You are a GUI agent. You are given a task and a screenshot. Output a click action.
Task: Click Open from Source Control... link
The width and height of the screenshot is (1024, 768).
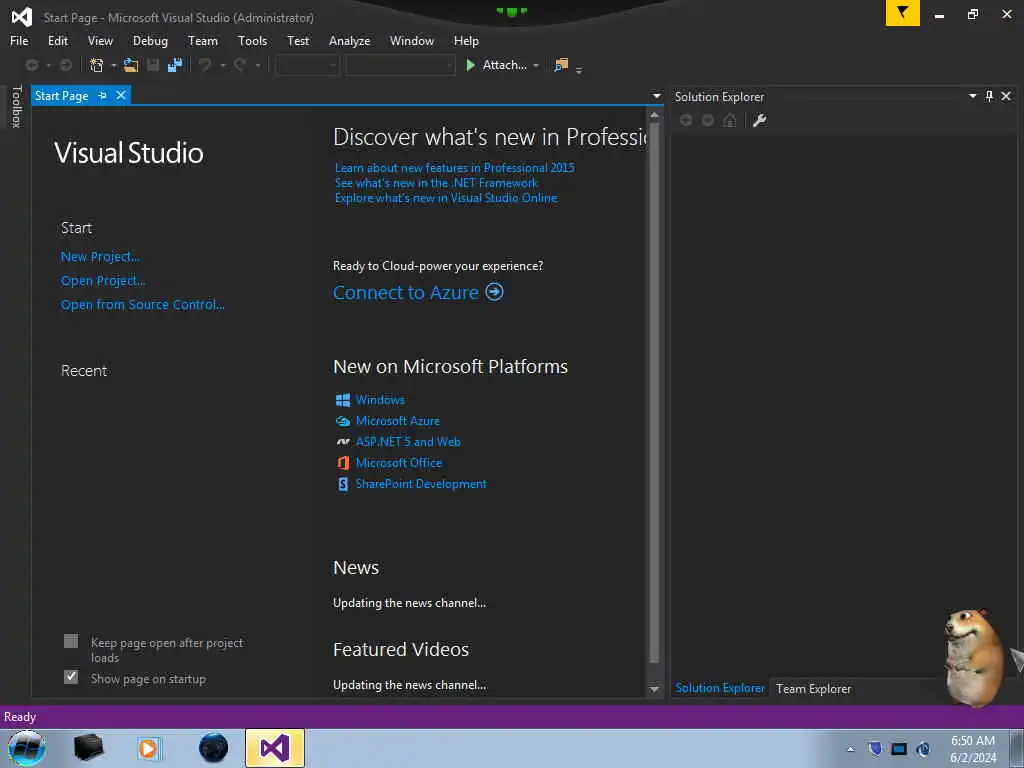[142, 304]
